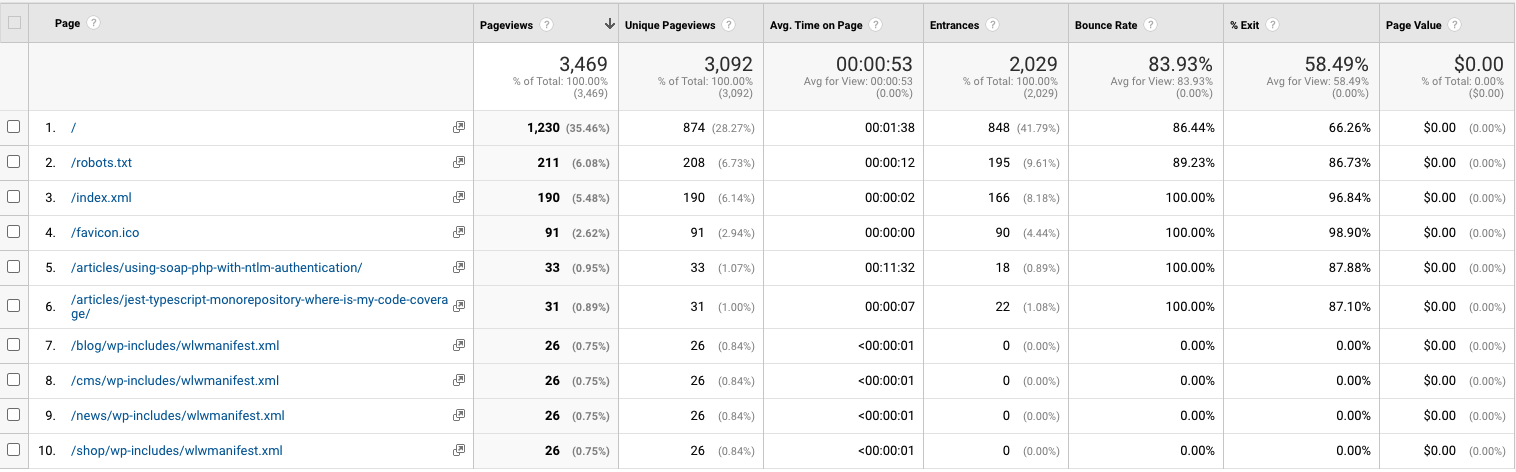Click the help icon beside Page header

click(94, 23)
